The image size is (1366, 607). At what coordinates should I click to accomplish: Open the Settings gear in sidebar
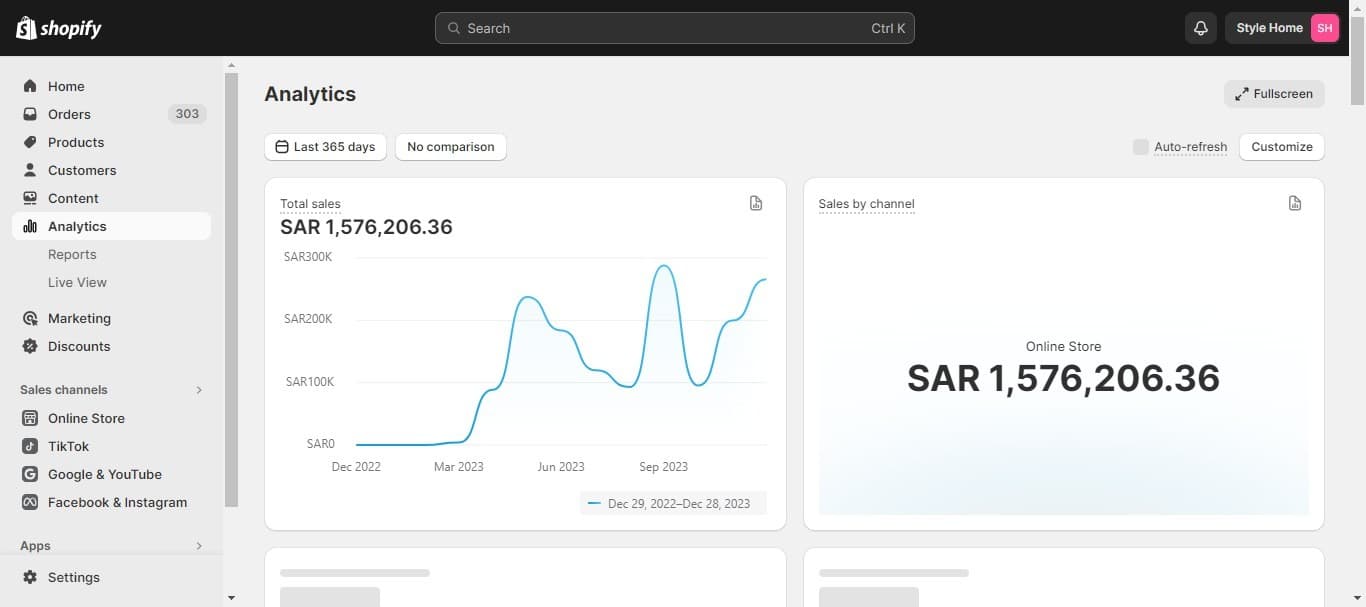point(30,577)
